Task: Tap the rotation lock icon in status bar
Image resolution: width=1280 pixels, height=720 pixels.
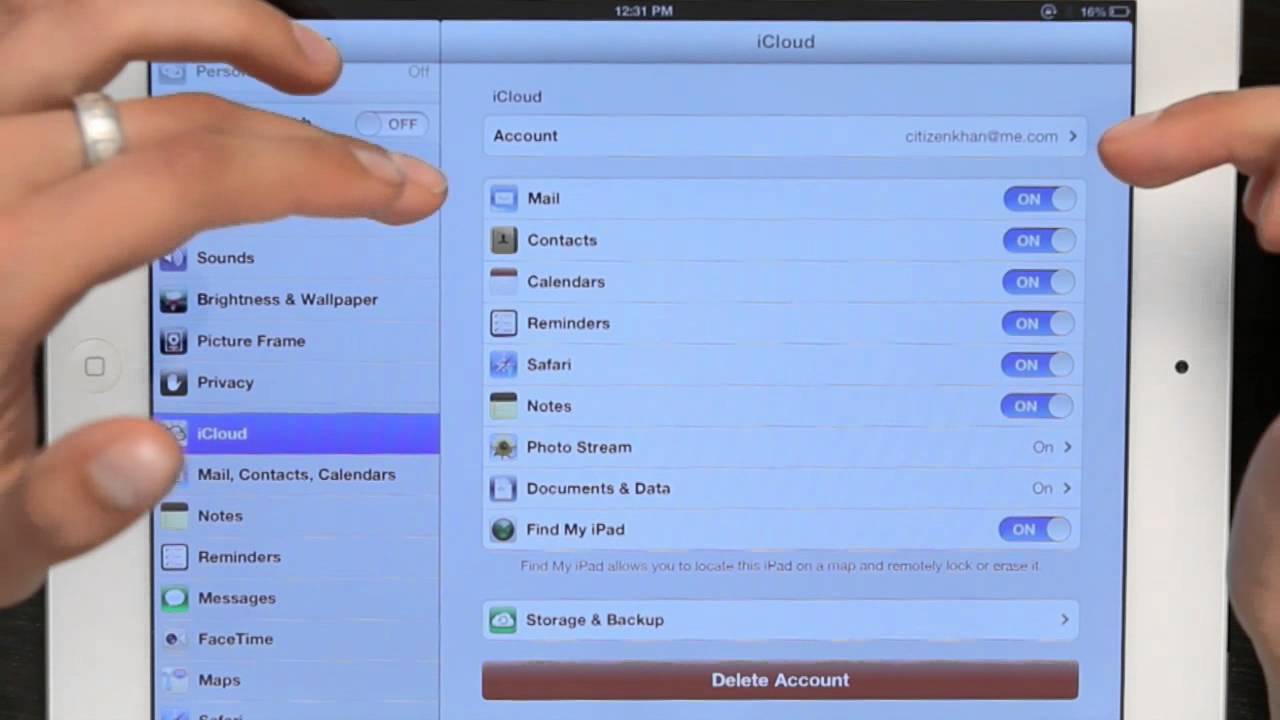Action: (1048, 12)
